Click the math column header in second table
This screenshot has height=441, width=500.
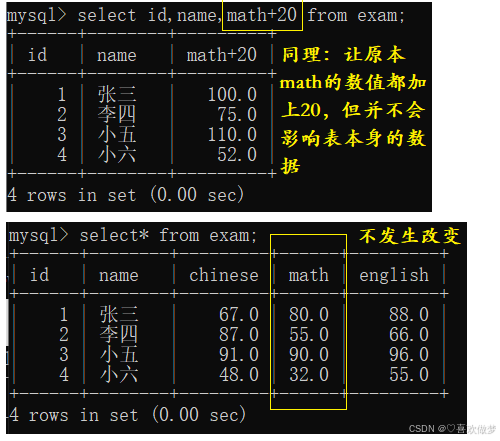click(x=309, y=275)
